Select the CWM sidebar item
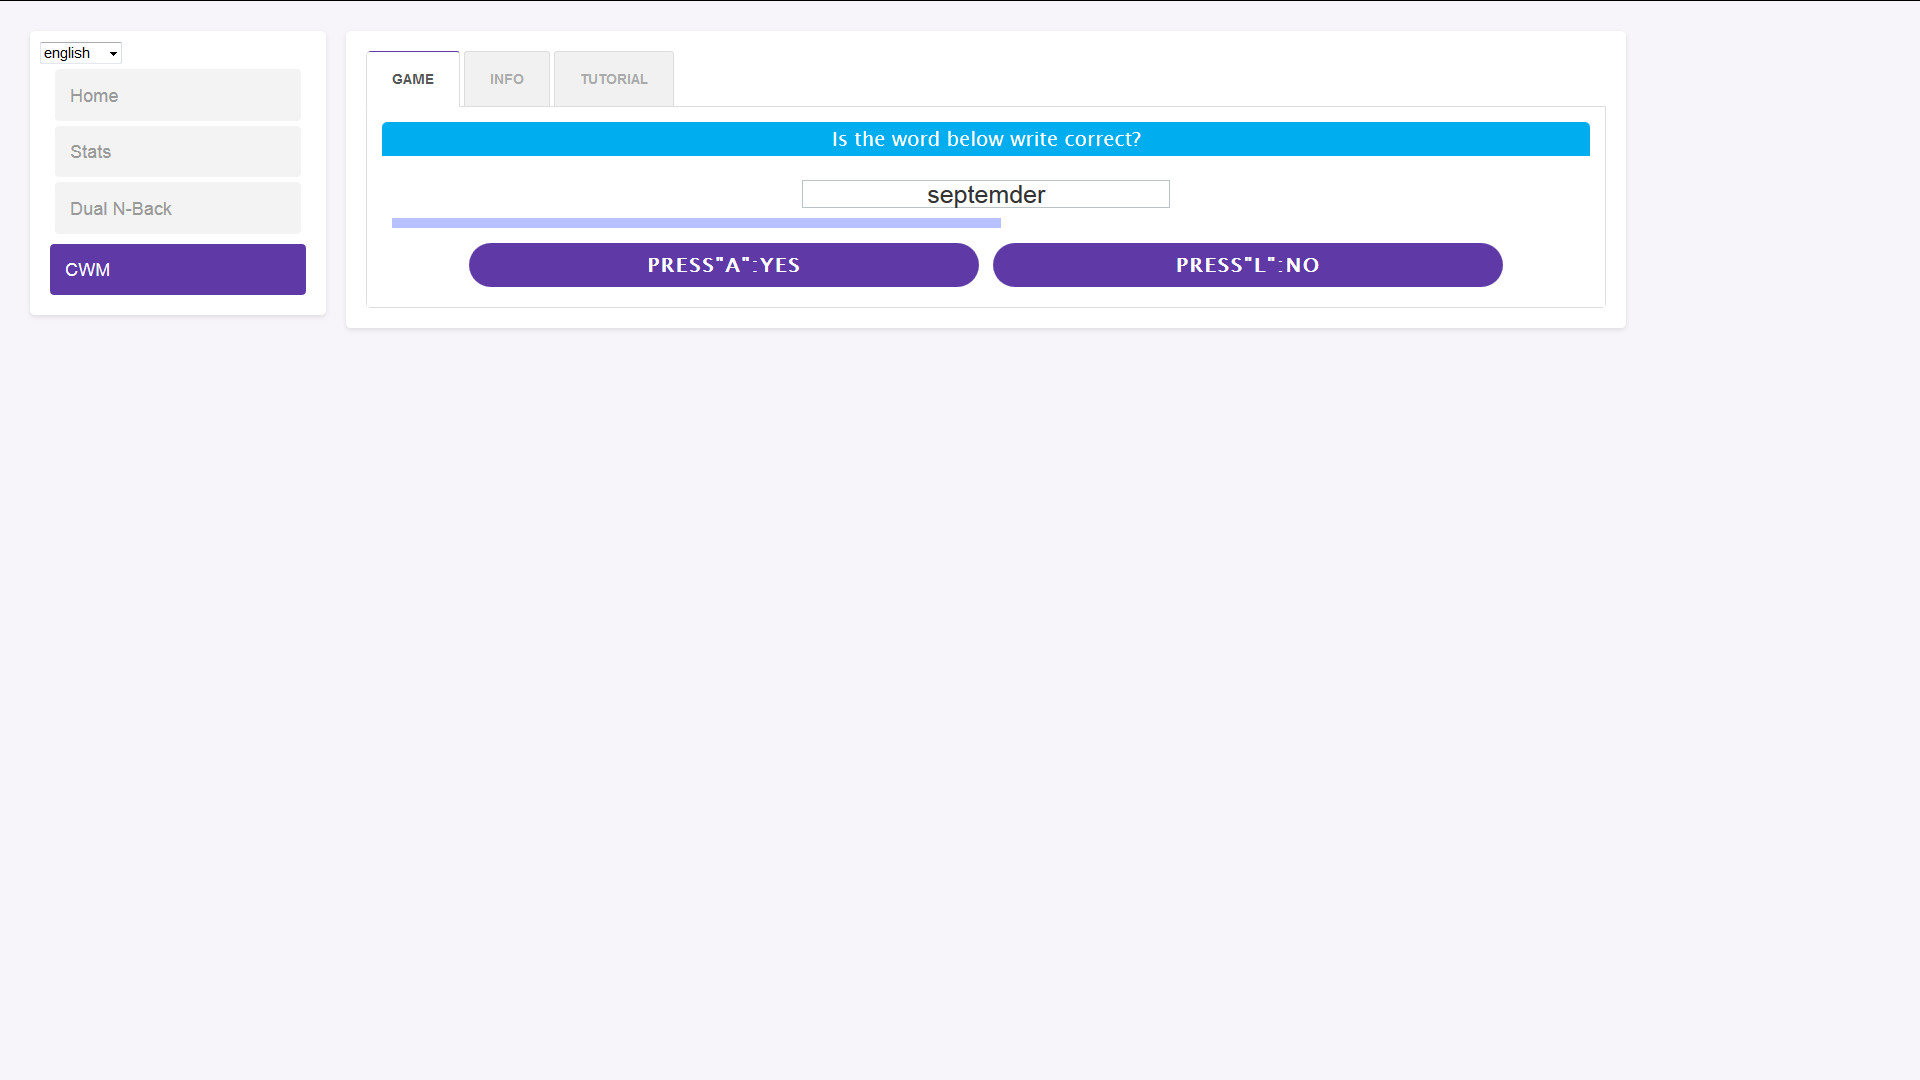The image size is (1920, 1080). (x=177, y=270)
